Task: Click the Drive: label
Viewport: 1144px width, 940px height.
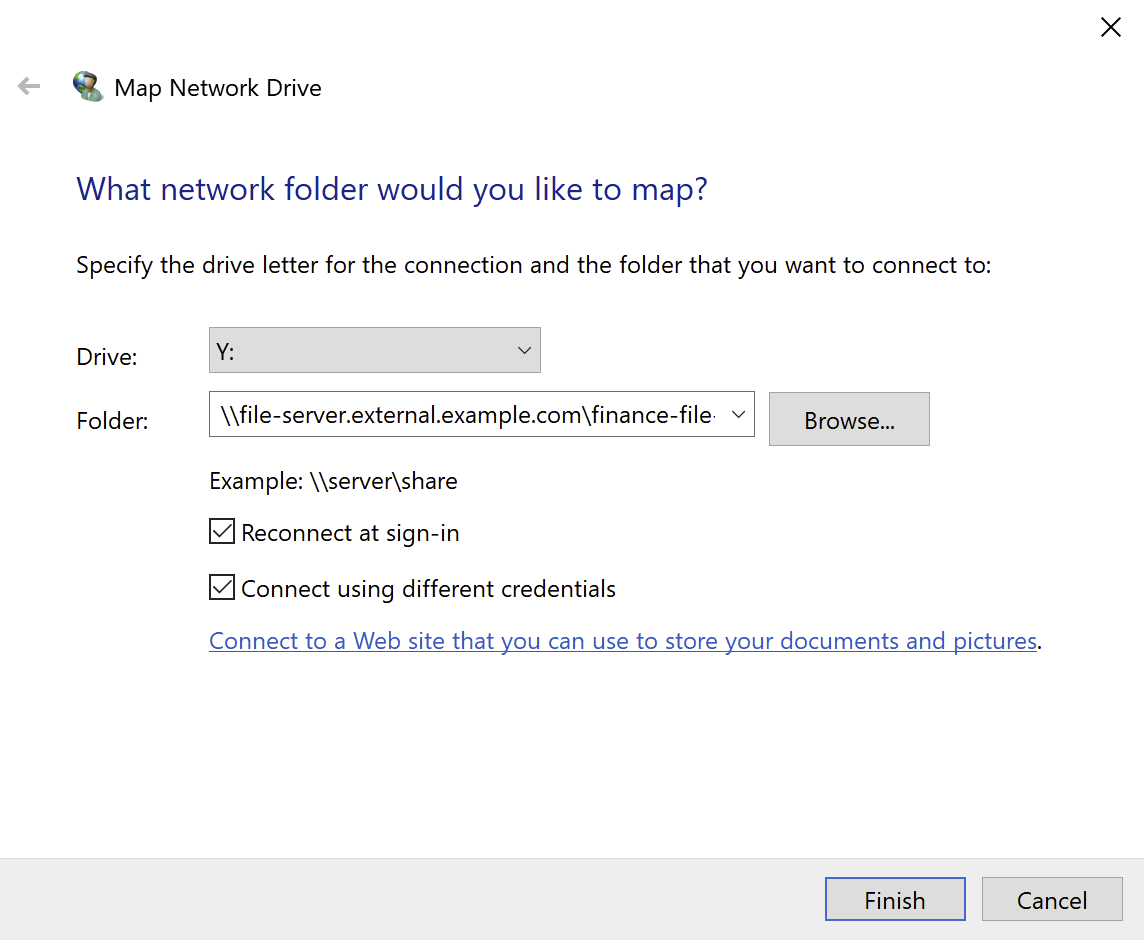Action: (x=106, y=356)
